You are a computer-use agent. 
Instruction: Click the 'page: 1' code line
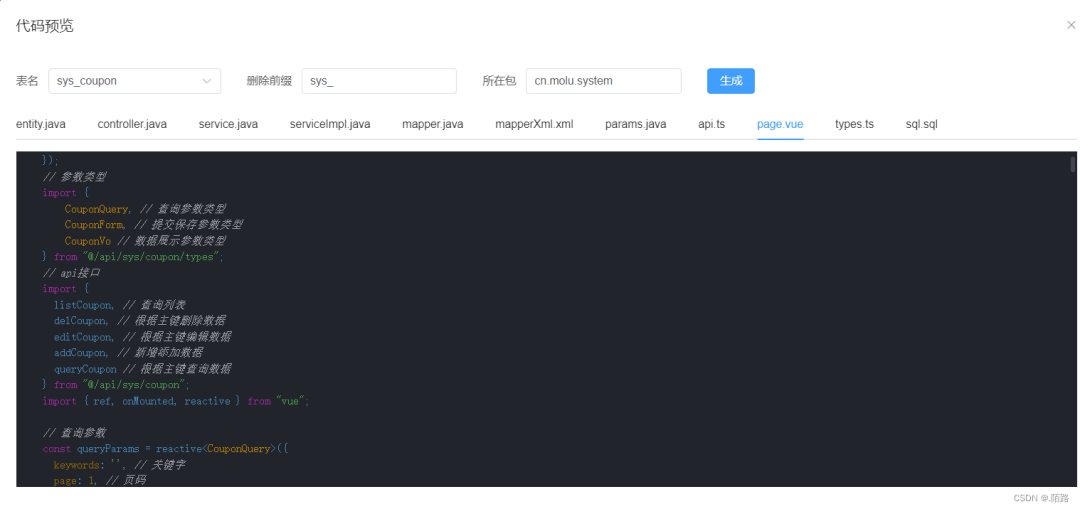100,481
